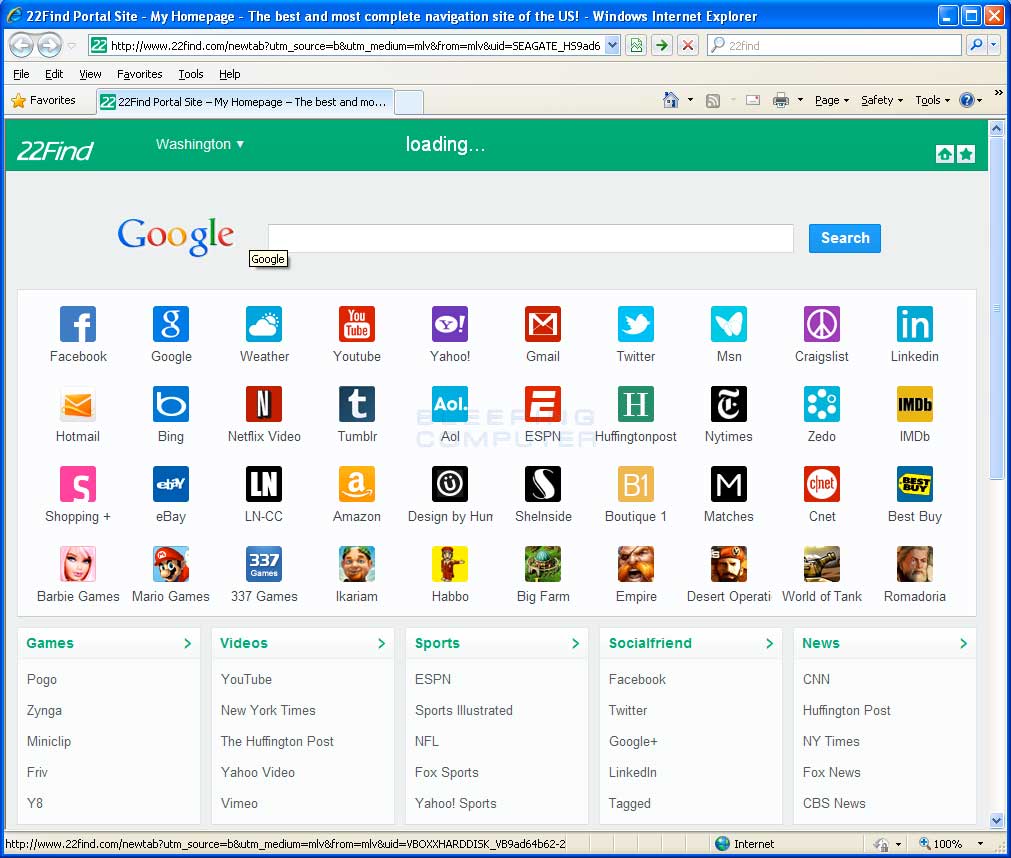The image size is (1011, 858).
Task: Open the Help menu
Action: coord(230,74)
